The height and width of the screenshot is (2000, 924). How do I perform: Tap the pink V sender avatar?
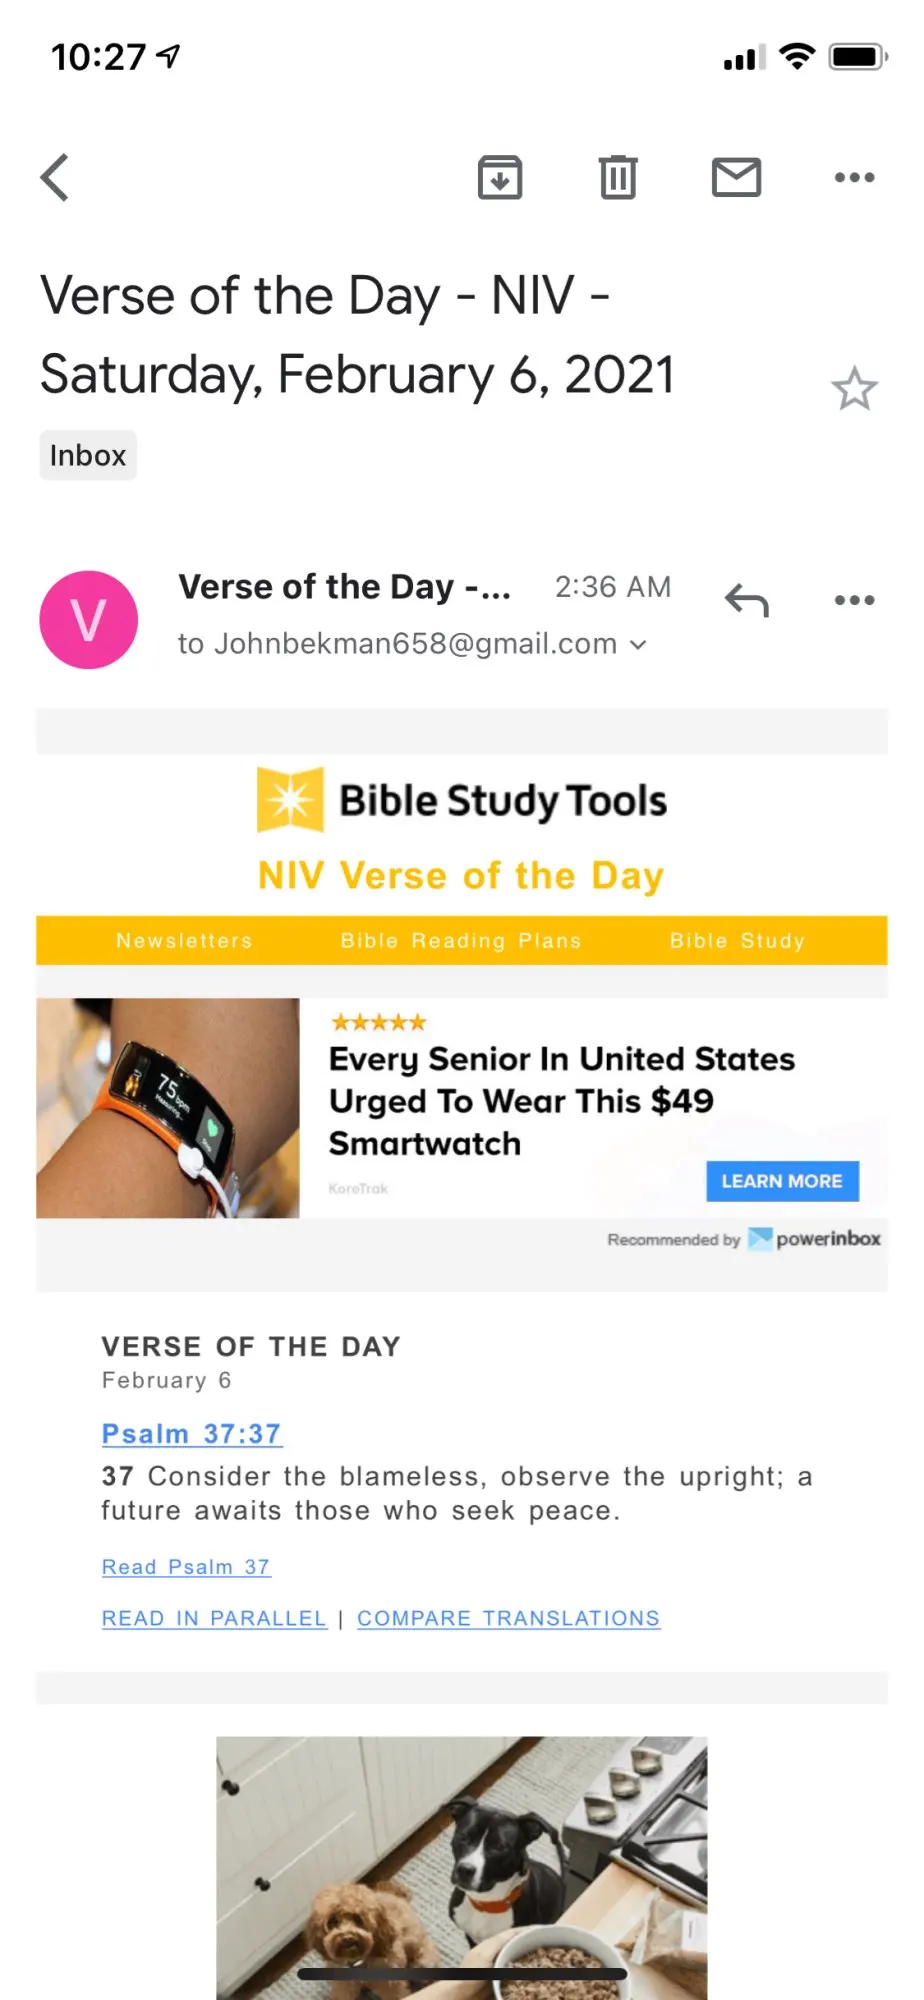coord(88,620)
